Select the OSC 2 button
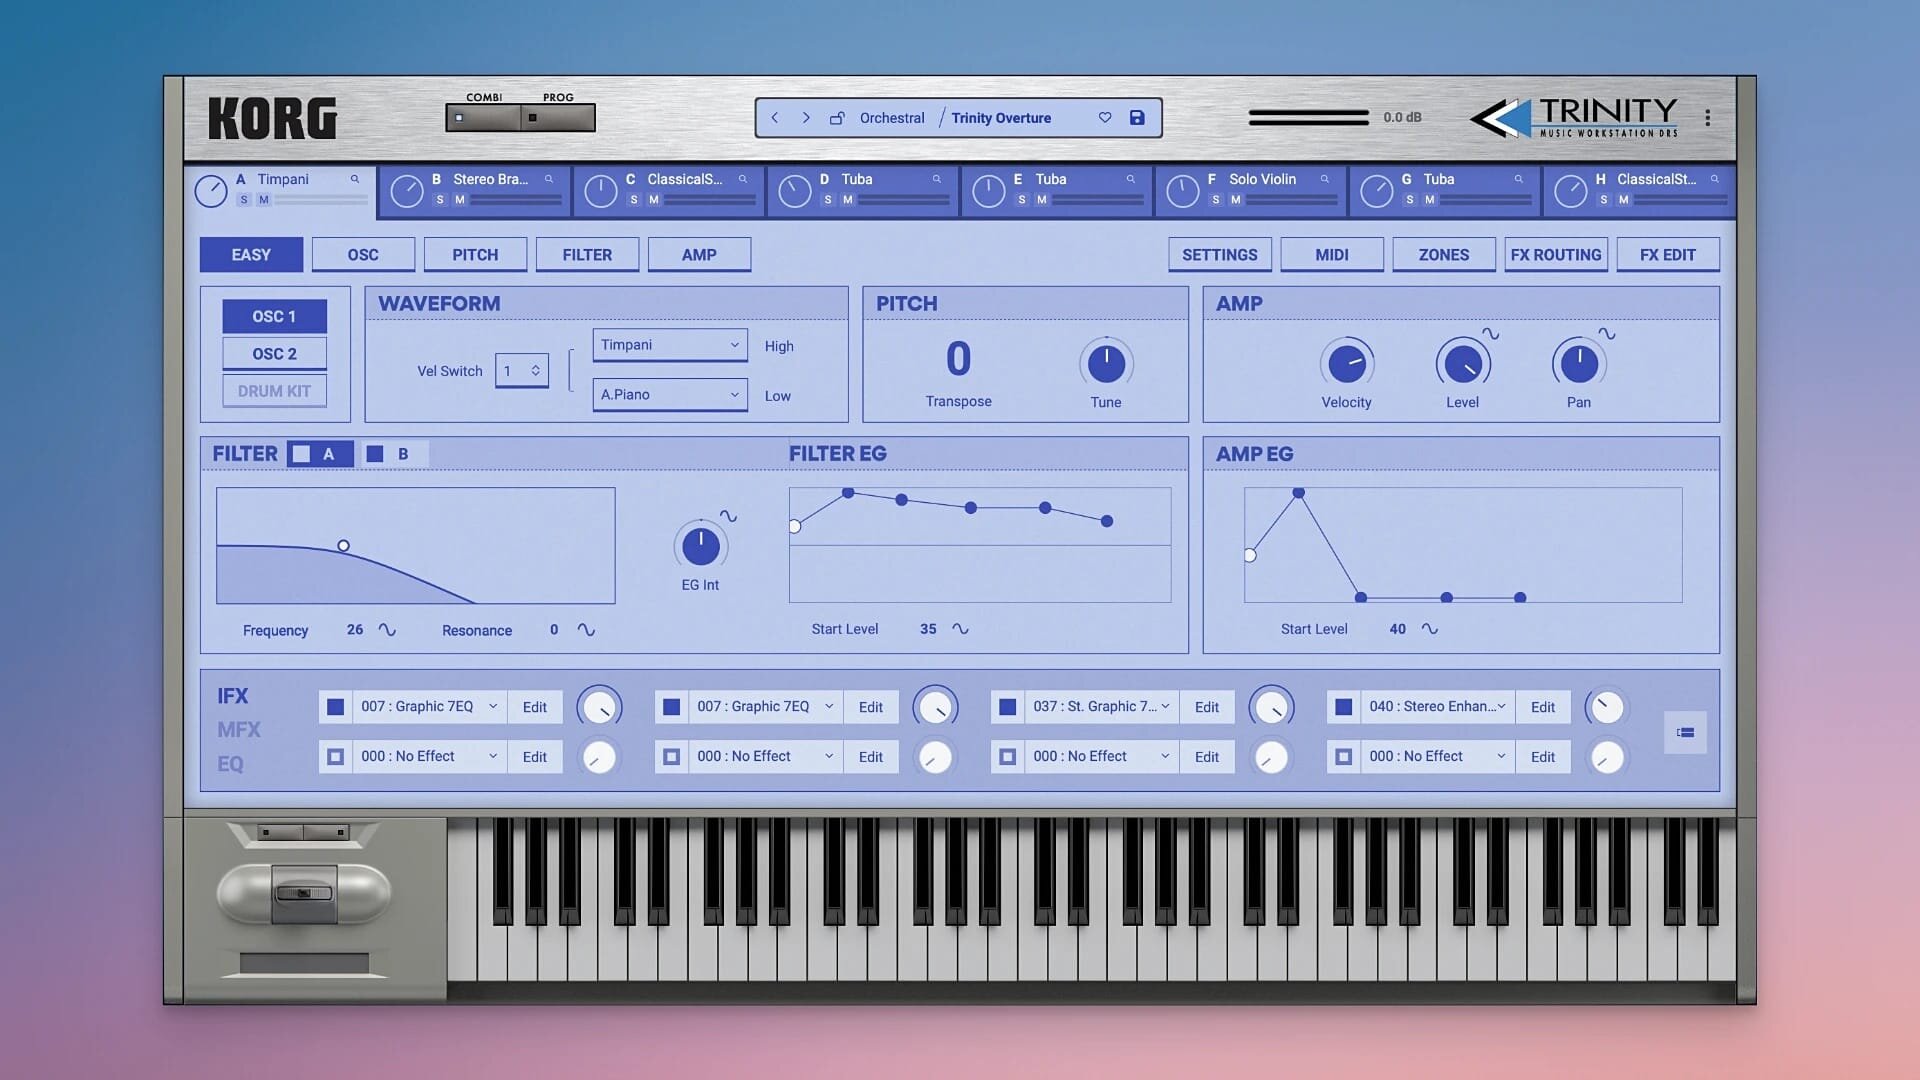Image resolution: width=1920 pixels, height=1080 pixels. [274, 354]
